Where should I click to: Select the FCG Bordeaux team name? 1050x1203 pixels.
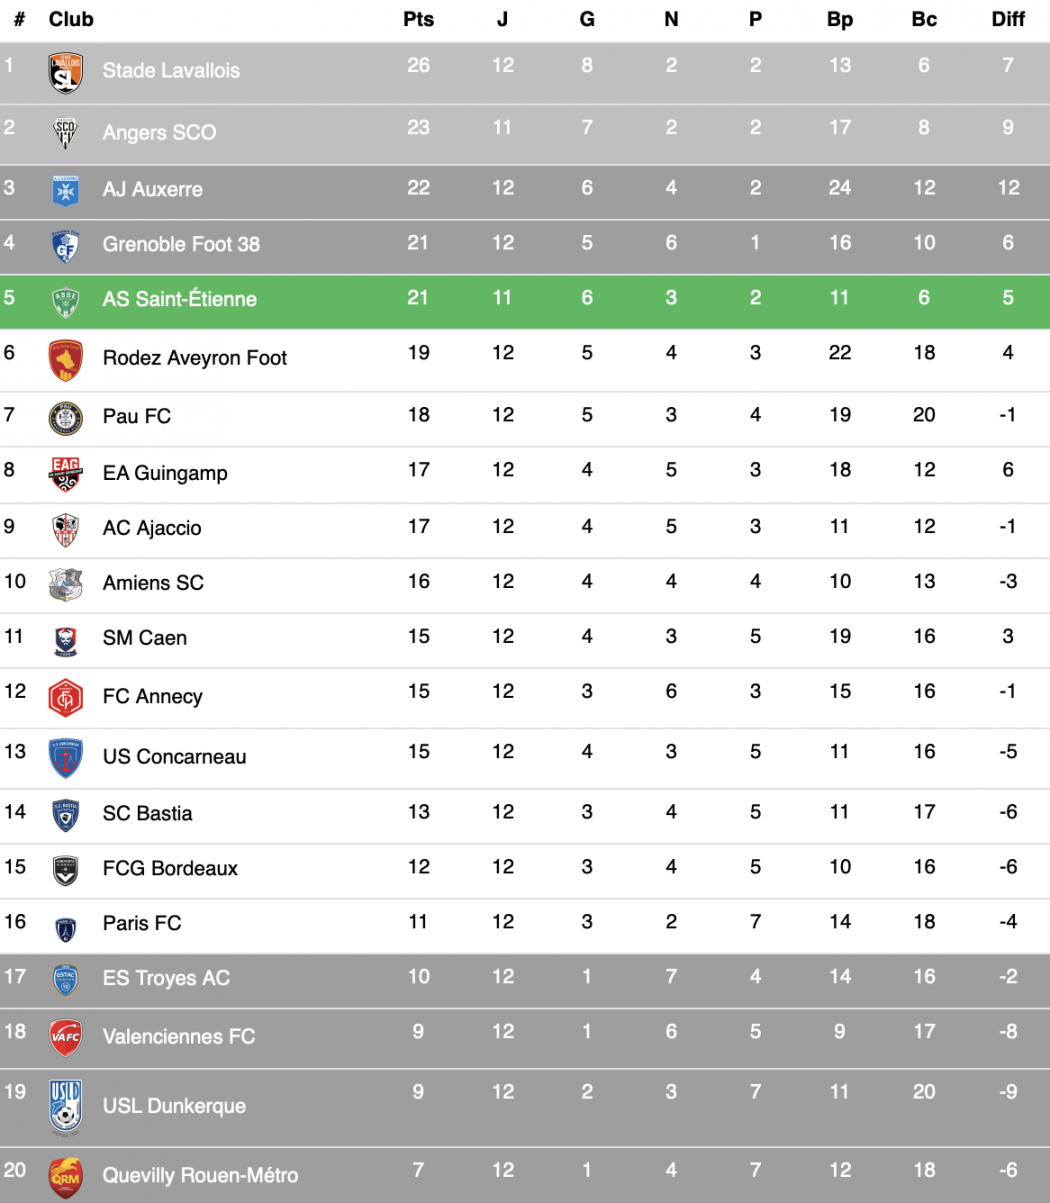[x=170, y=868]
